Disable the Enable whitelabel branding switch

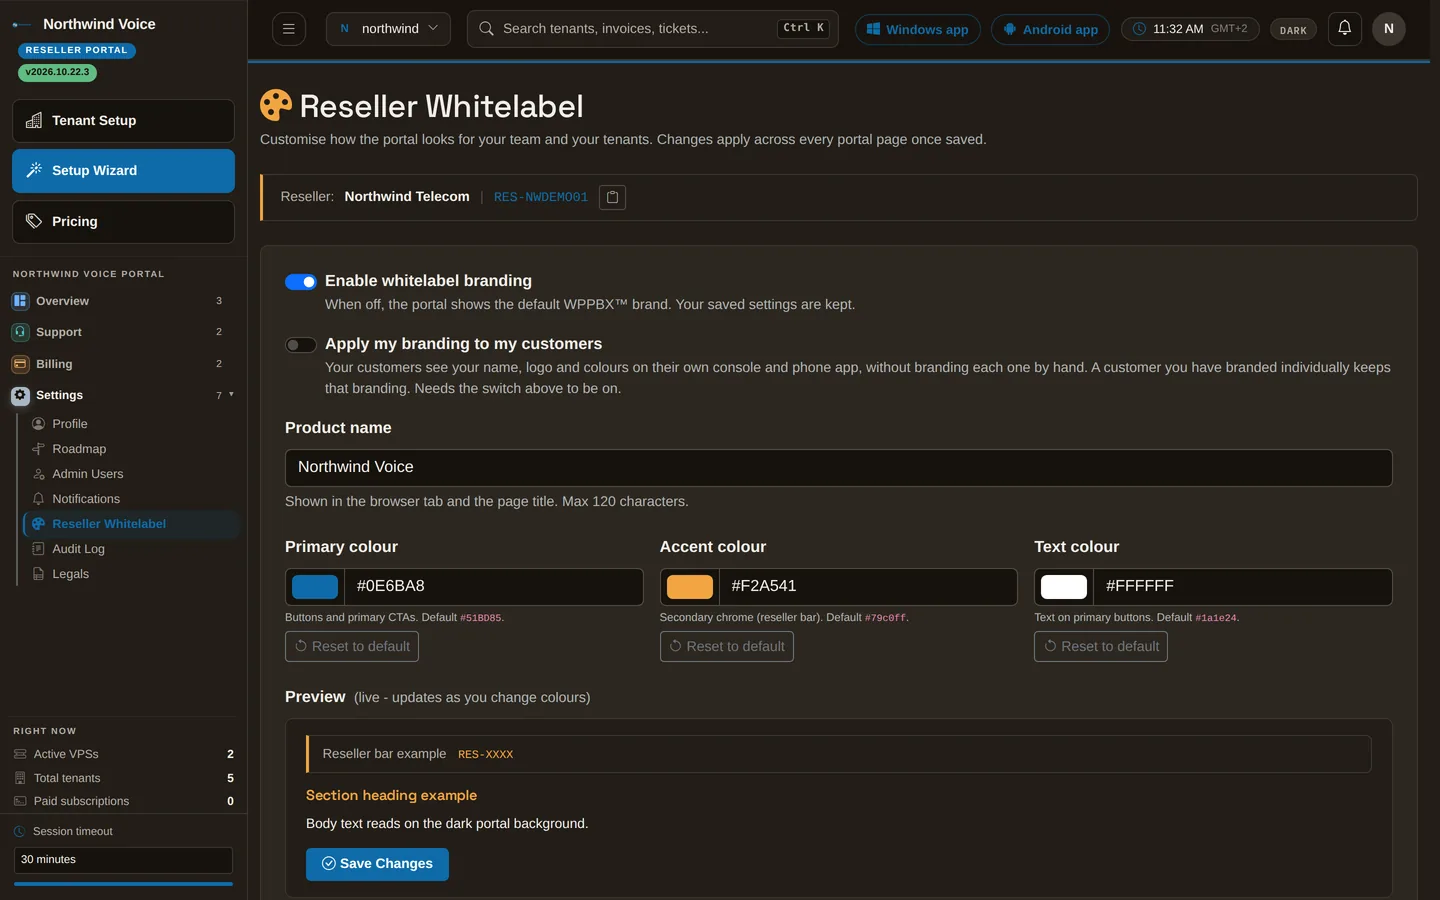click(x=301, y=282)
